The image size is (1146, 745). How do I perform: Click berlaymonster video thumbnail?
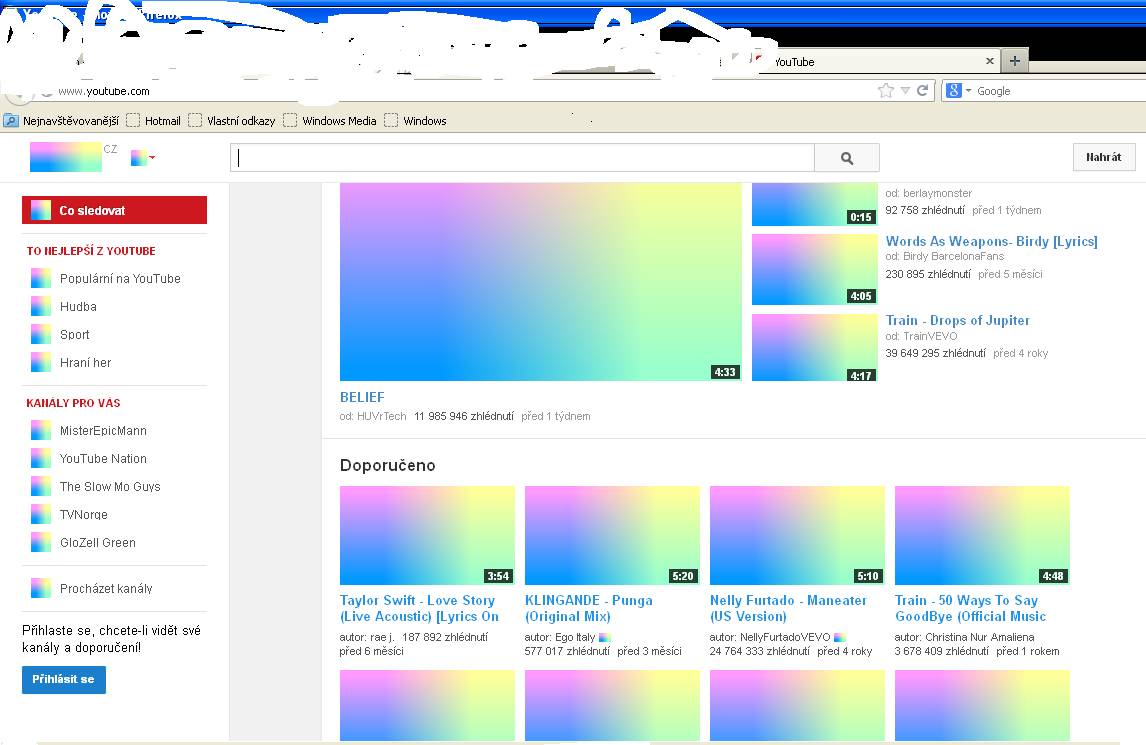pos(814,204)
